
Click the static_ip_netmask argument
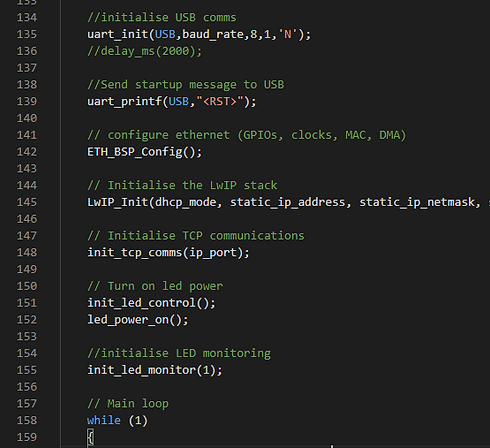point(417,202)
